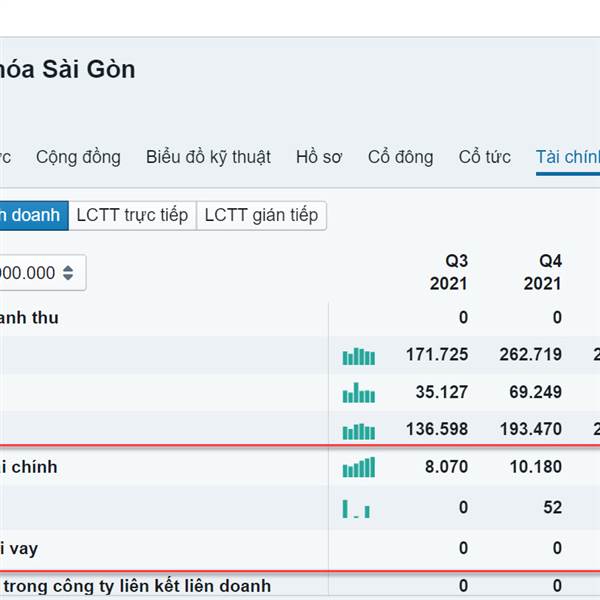Screen dimensions: 600x600
Task: Open the bar chart for the 8.070 row
Action: (359, 467)
